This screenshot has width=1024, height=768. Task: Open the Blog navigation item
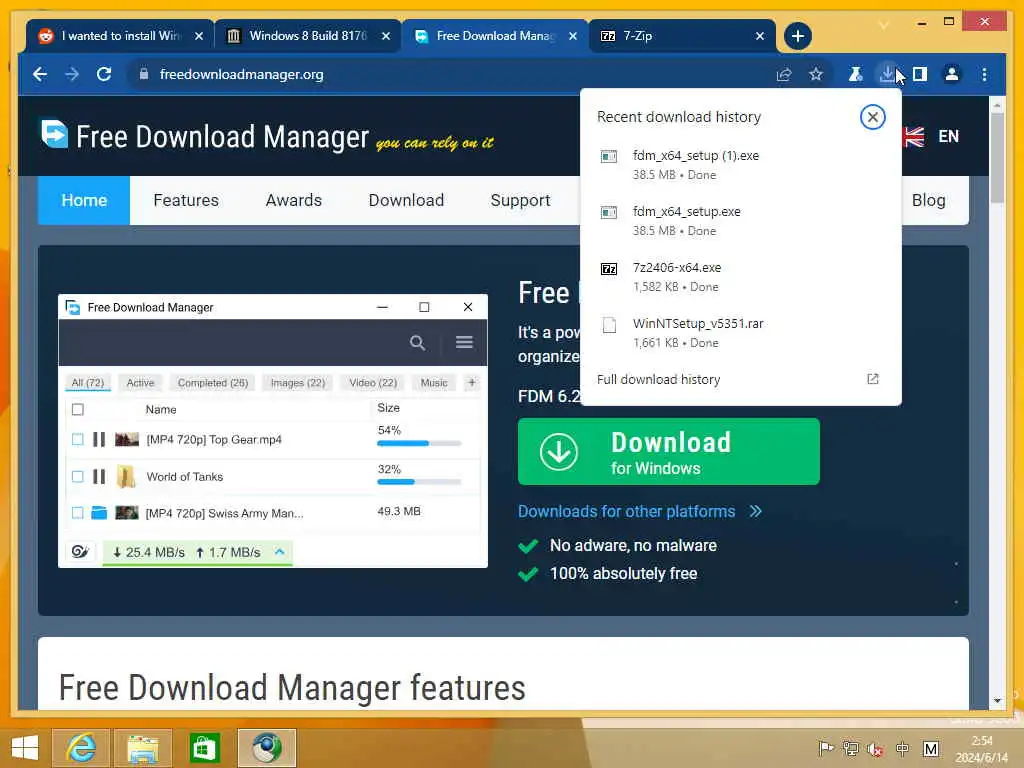pos(928,200)
